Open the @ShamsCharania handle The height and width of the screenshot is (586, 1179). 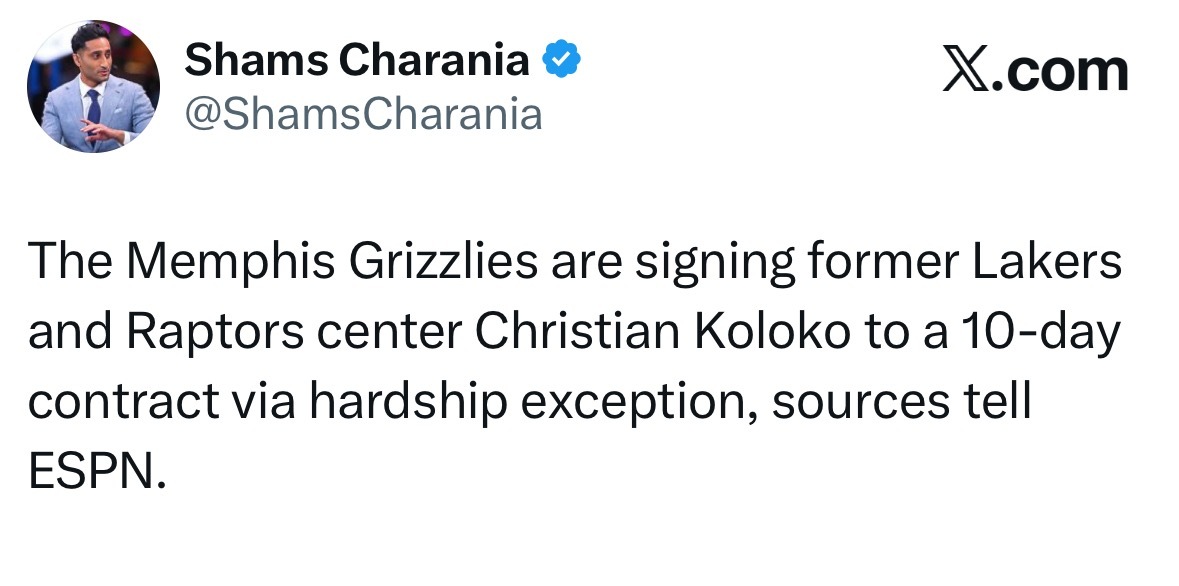click(363, 114)
